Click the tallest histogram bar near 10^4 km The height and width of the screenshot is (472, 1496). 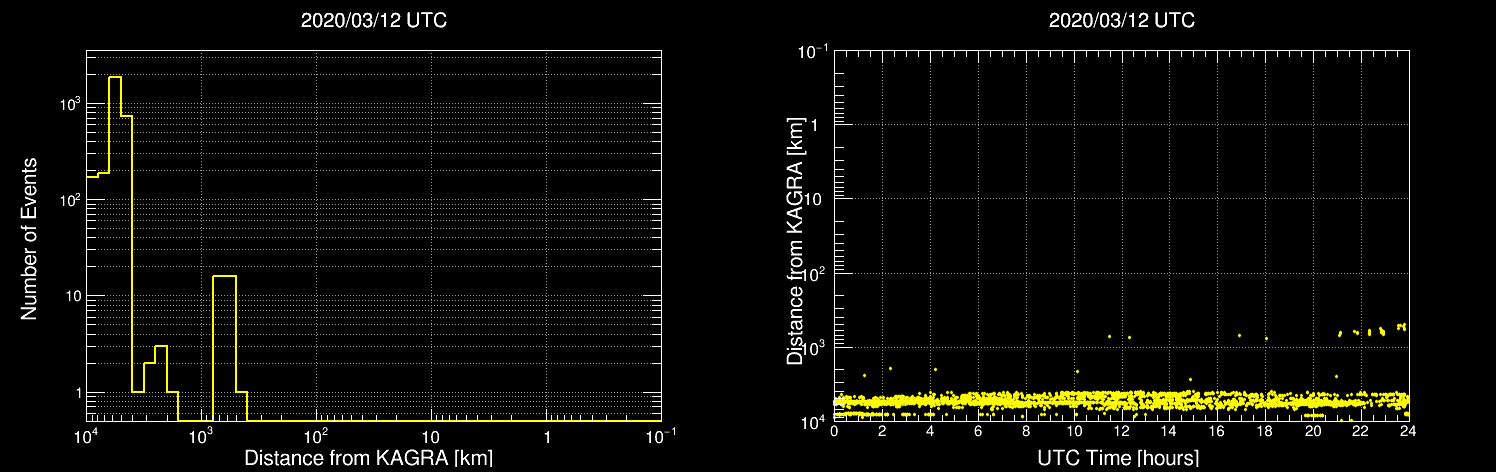pyautogui.click(x=114, y=248)
